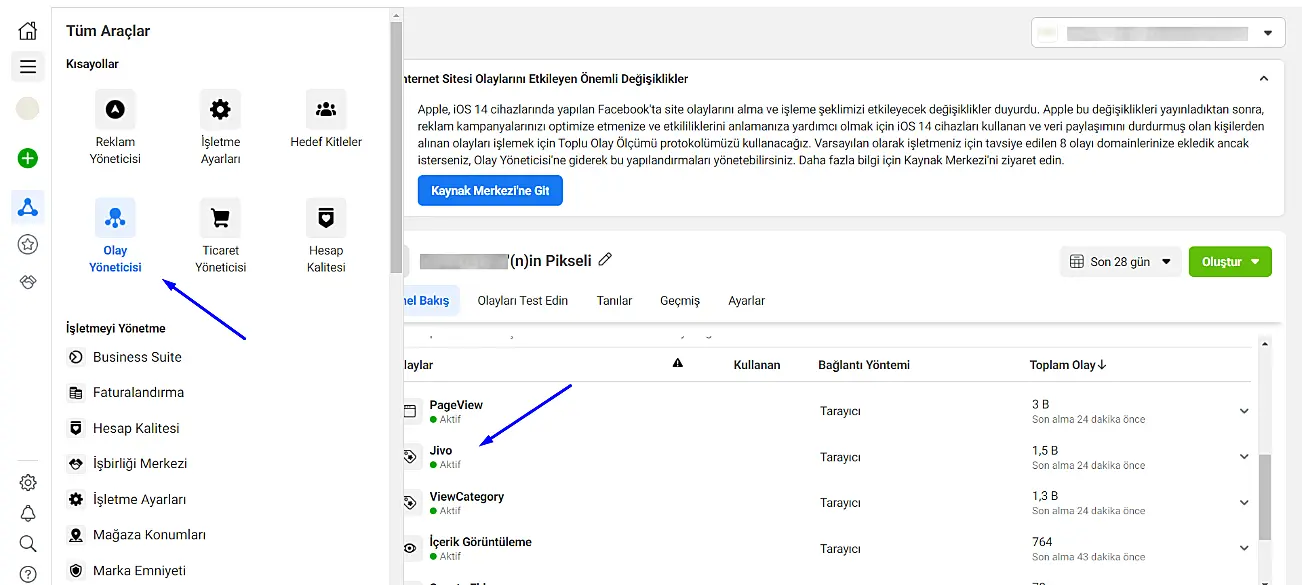Open the Son 28 gün date dropdown
1302x585 pixels.
[x=1120, y=262]
